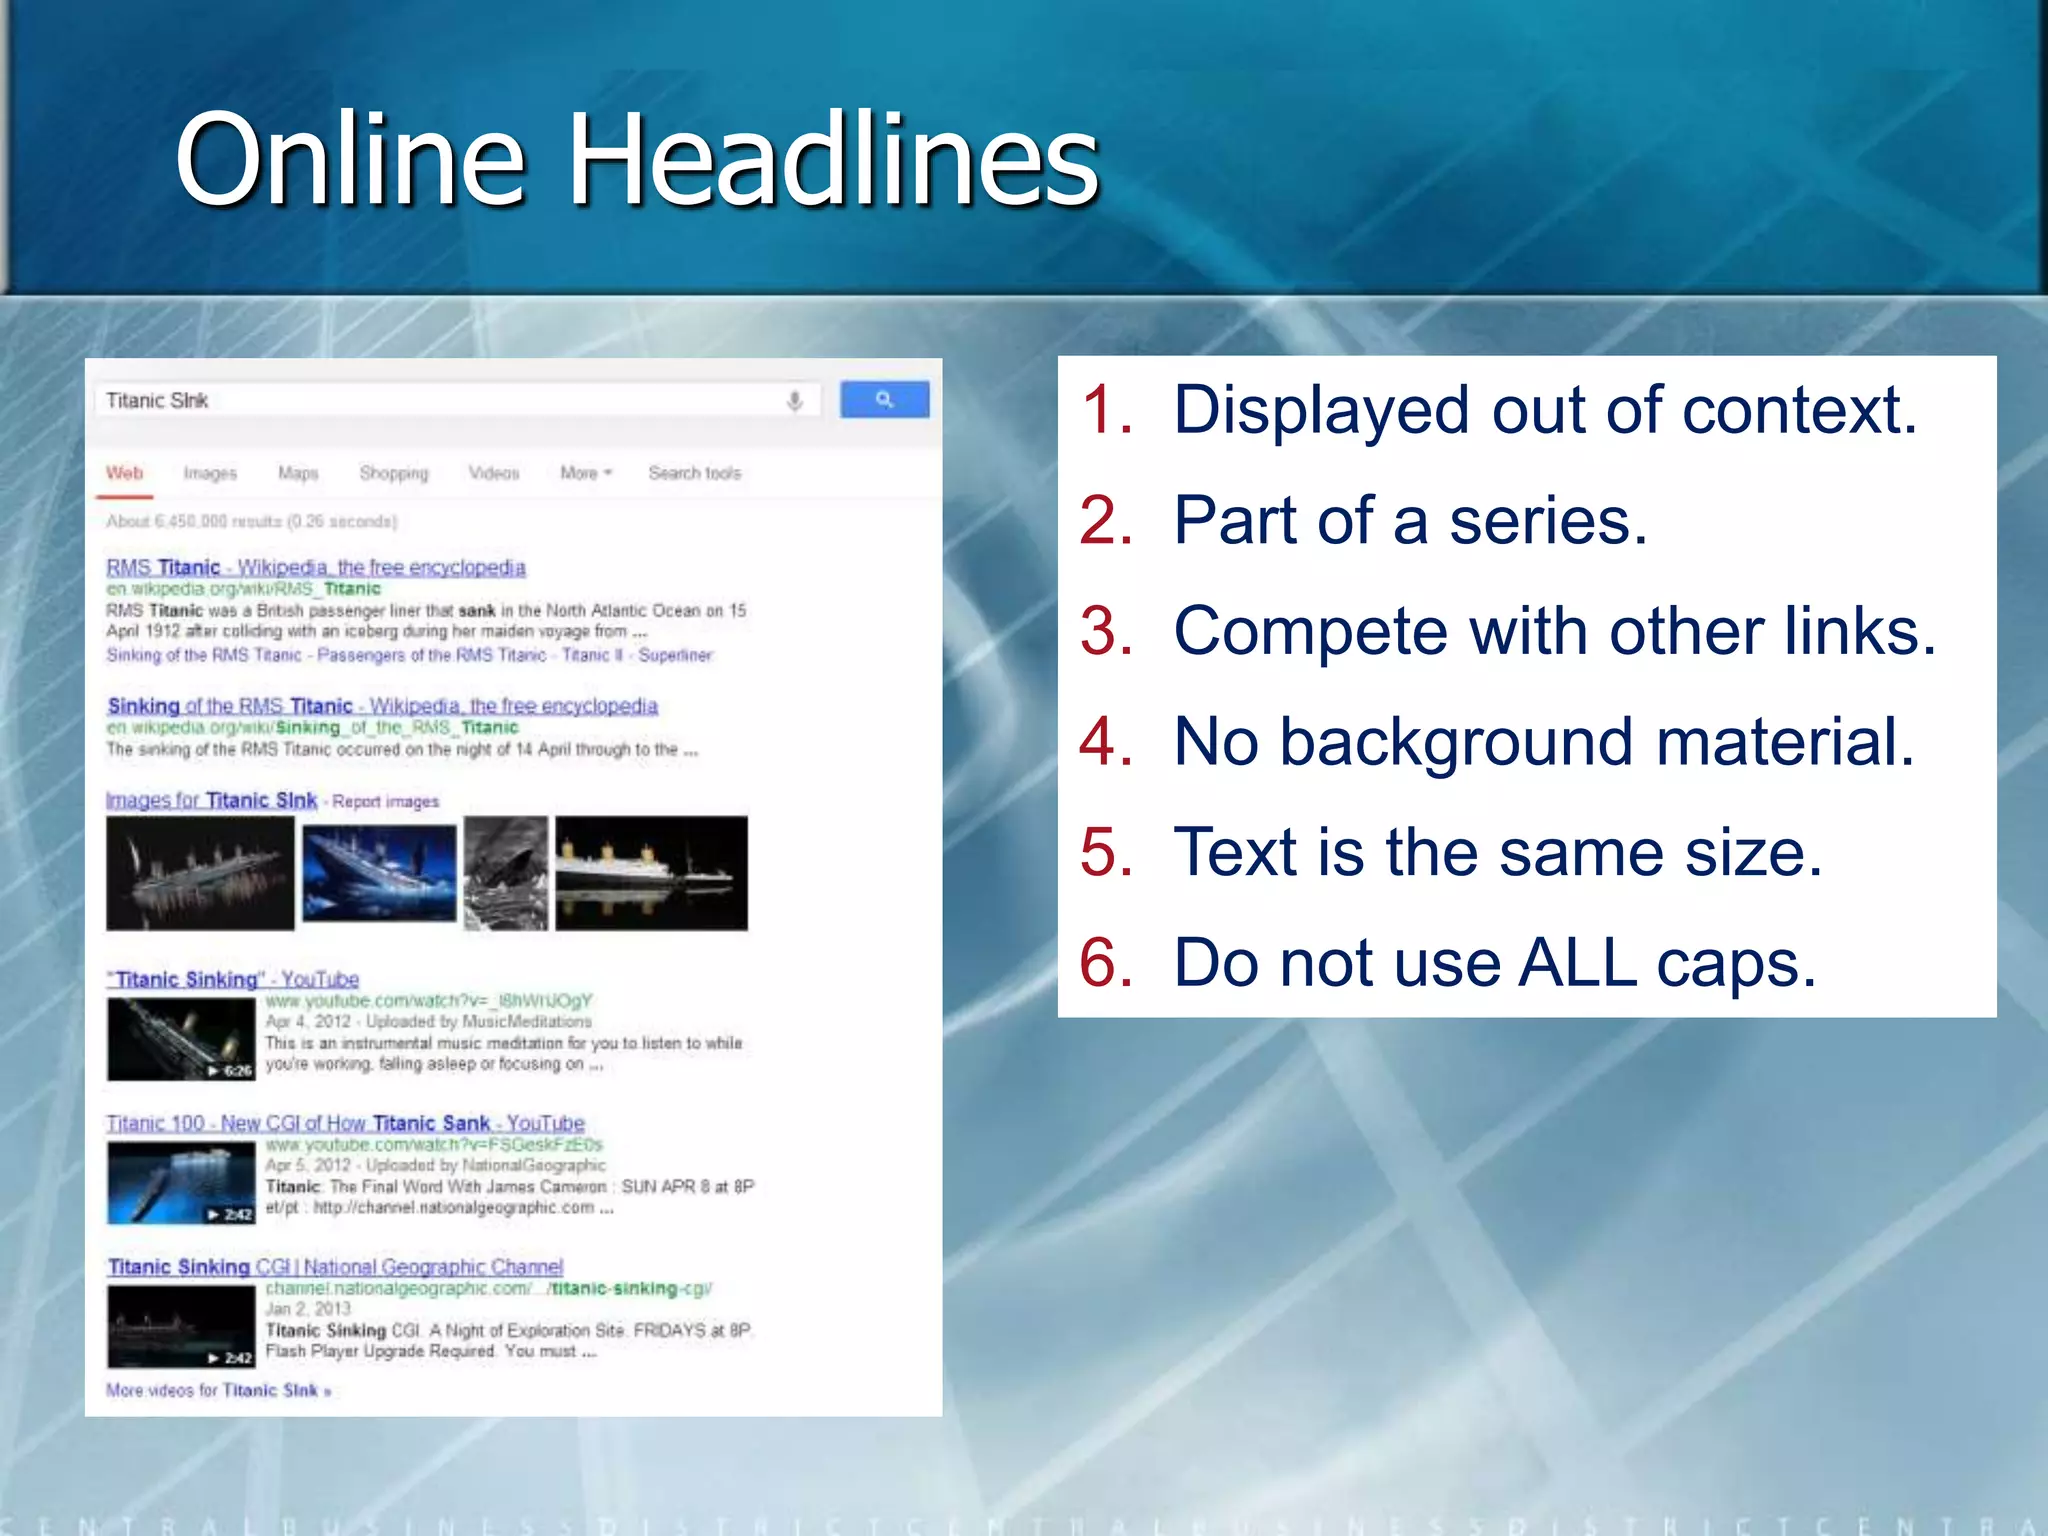The width and height of the screenshot is (2048, 1536).
Task: Open Sinking of the RMS Titanic link
Action: (x=382, y=706)
